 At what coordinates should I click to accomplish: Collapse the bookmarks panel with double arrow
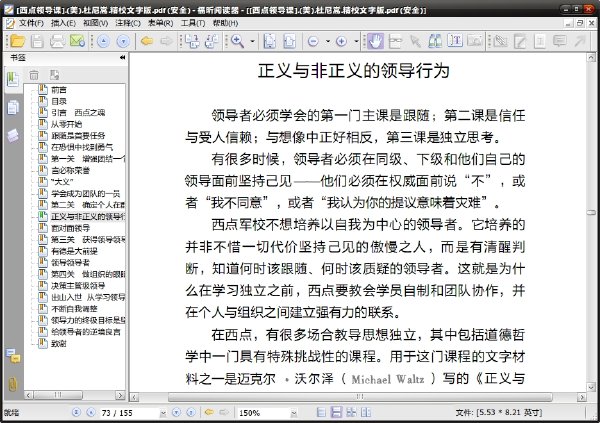click(121, 59)
